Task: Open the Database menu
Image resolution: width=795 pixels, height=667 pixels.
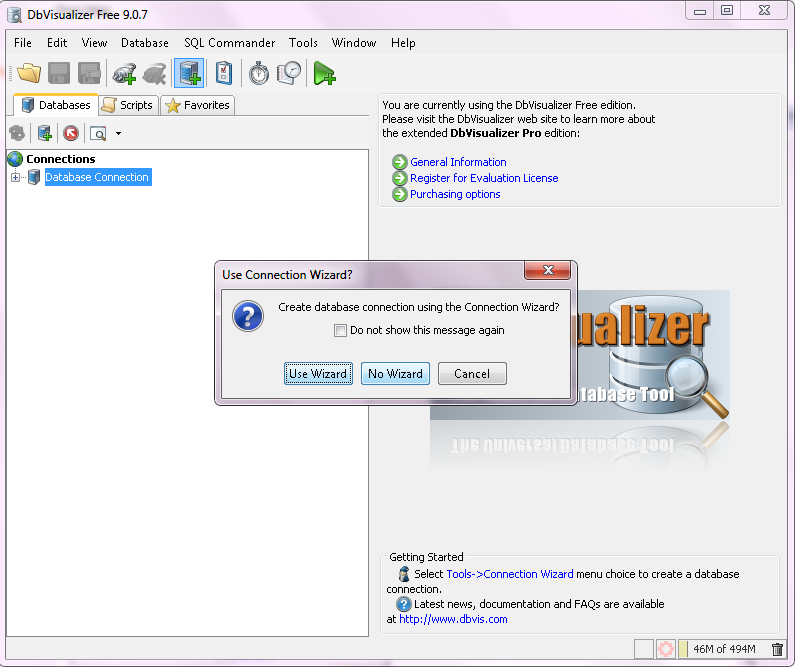Action: 145,43
